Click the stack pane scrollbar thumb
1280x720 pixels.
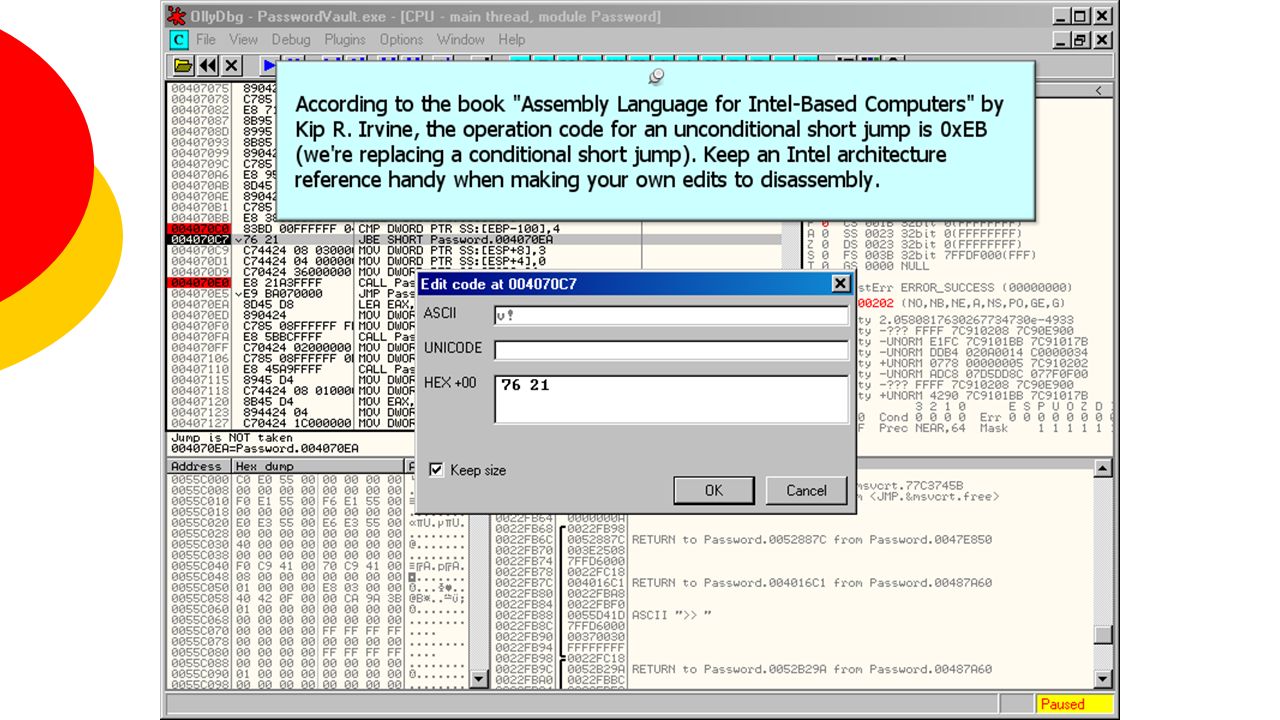click(1103, 635)
